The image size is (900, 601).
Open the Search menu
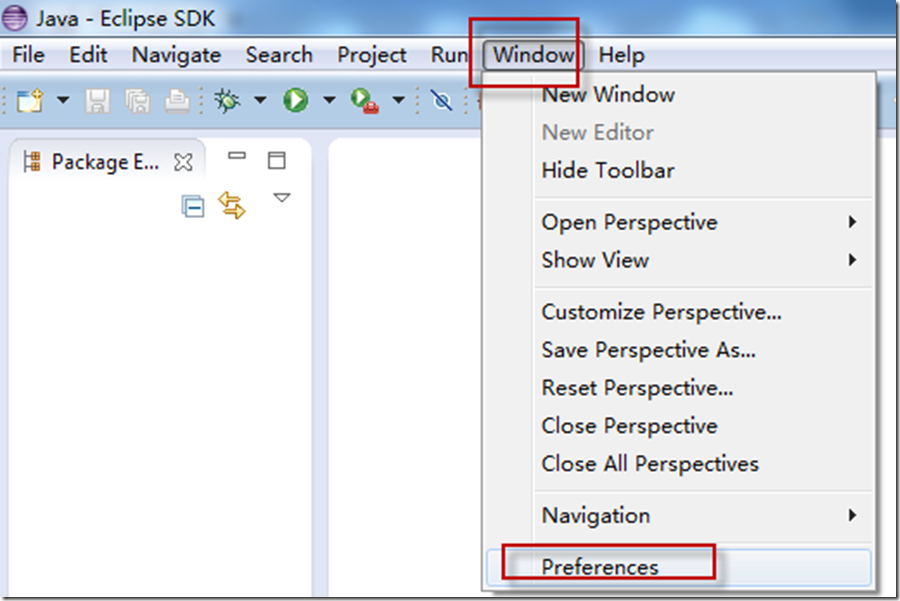coord(279,55)
